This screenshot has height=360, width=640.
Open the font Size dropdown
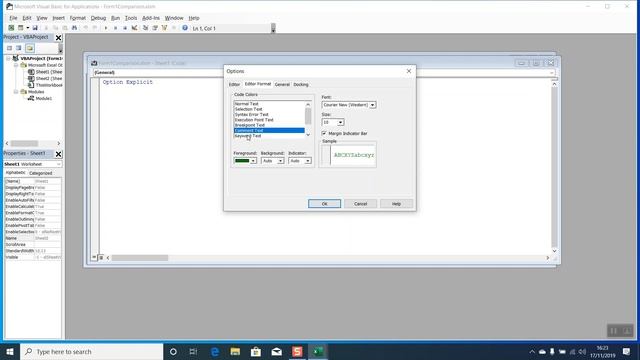(340, 122)
